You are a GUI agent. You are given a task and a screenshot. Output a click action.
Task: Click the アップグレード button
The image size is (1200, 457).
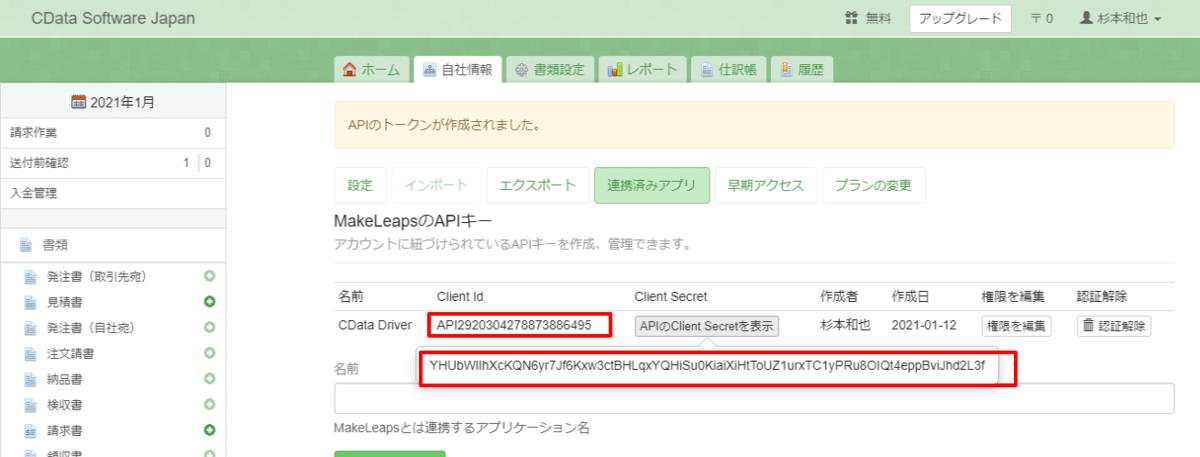click(x=961, y=19)
